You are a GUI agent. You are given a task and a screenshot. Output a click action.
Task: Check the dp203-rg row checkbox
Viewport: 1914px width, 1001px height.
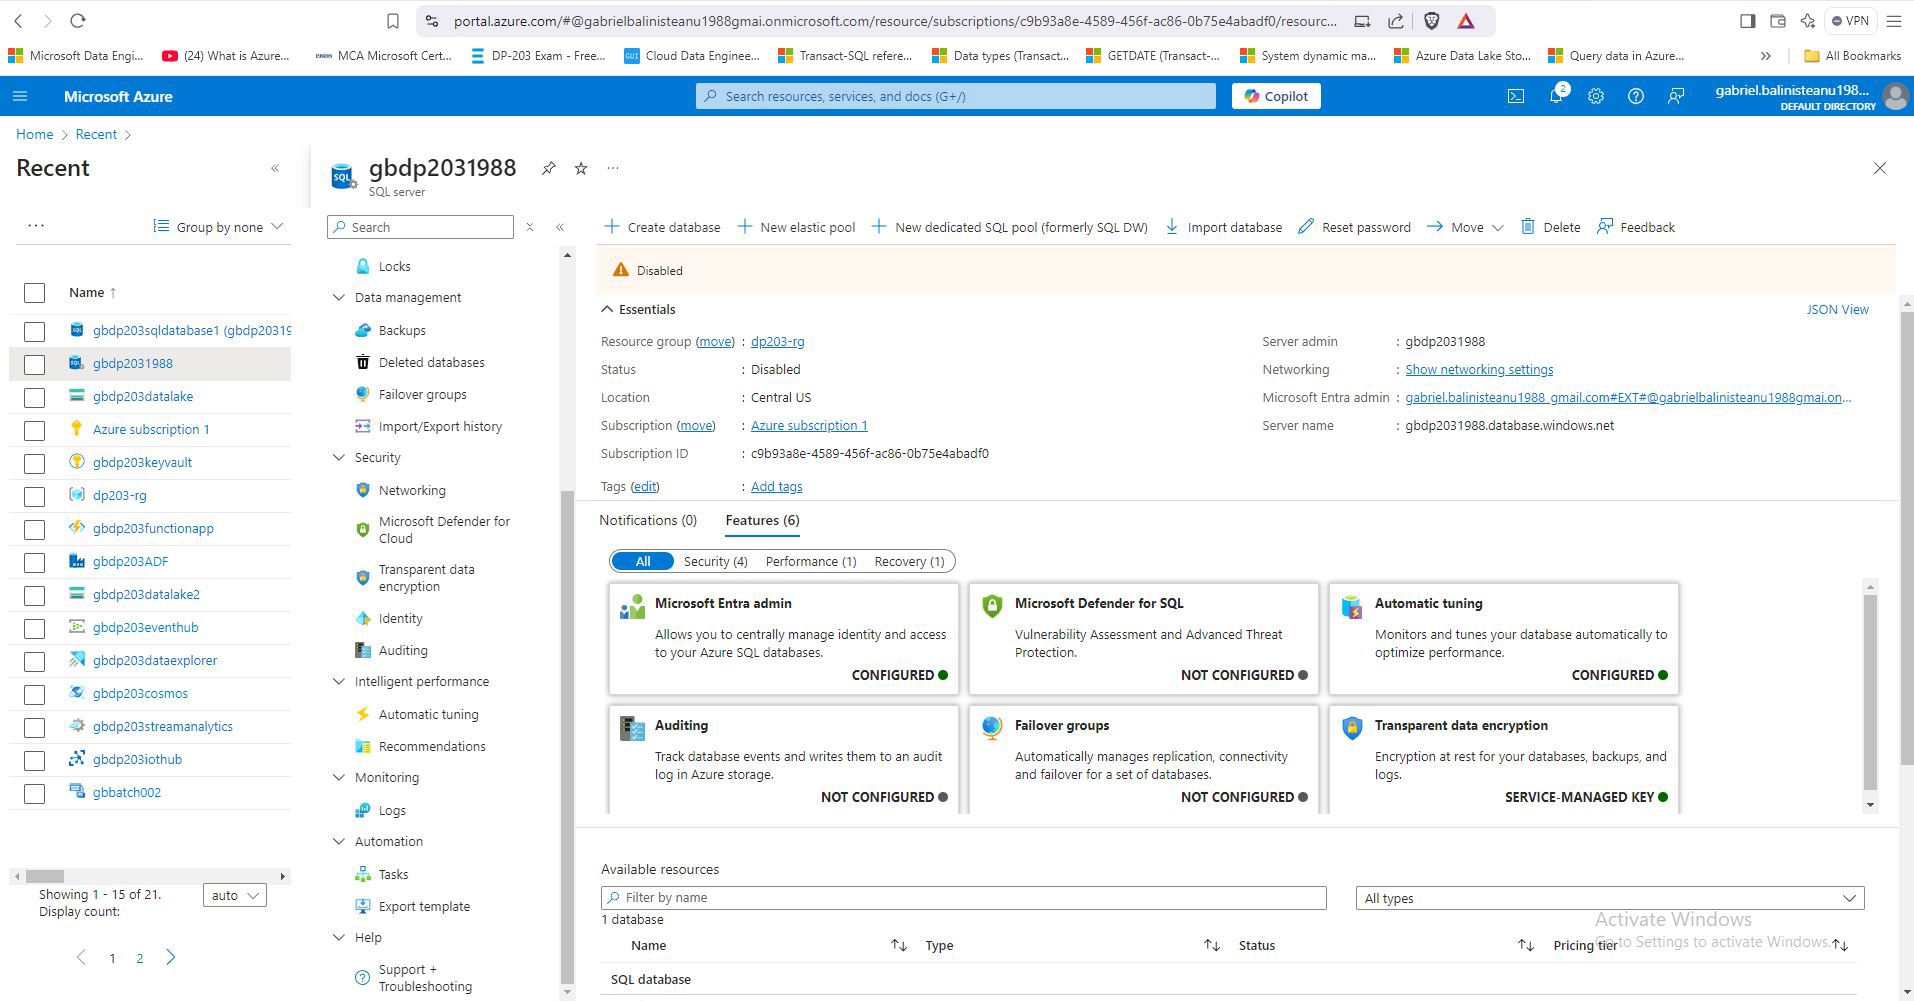pyautogui.click(x=34, y=496)
